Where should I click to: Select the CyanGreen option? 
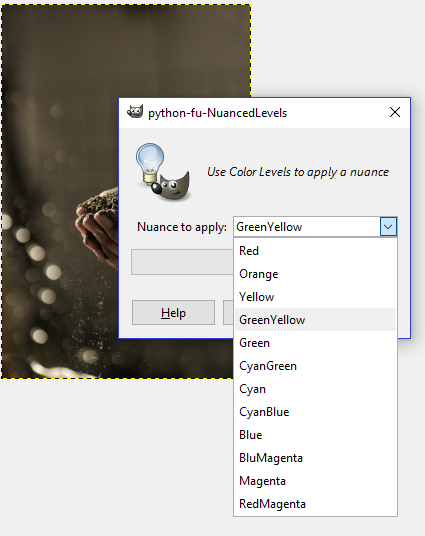click(315, 366)
